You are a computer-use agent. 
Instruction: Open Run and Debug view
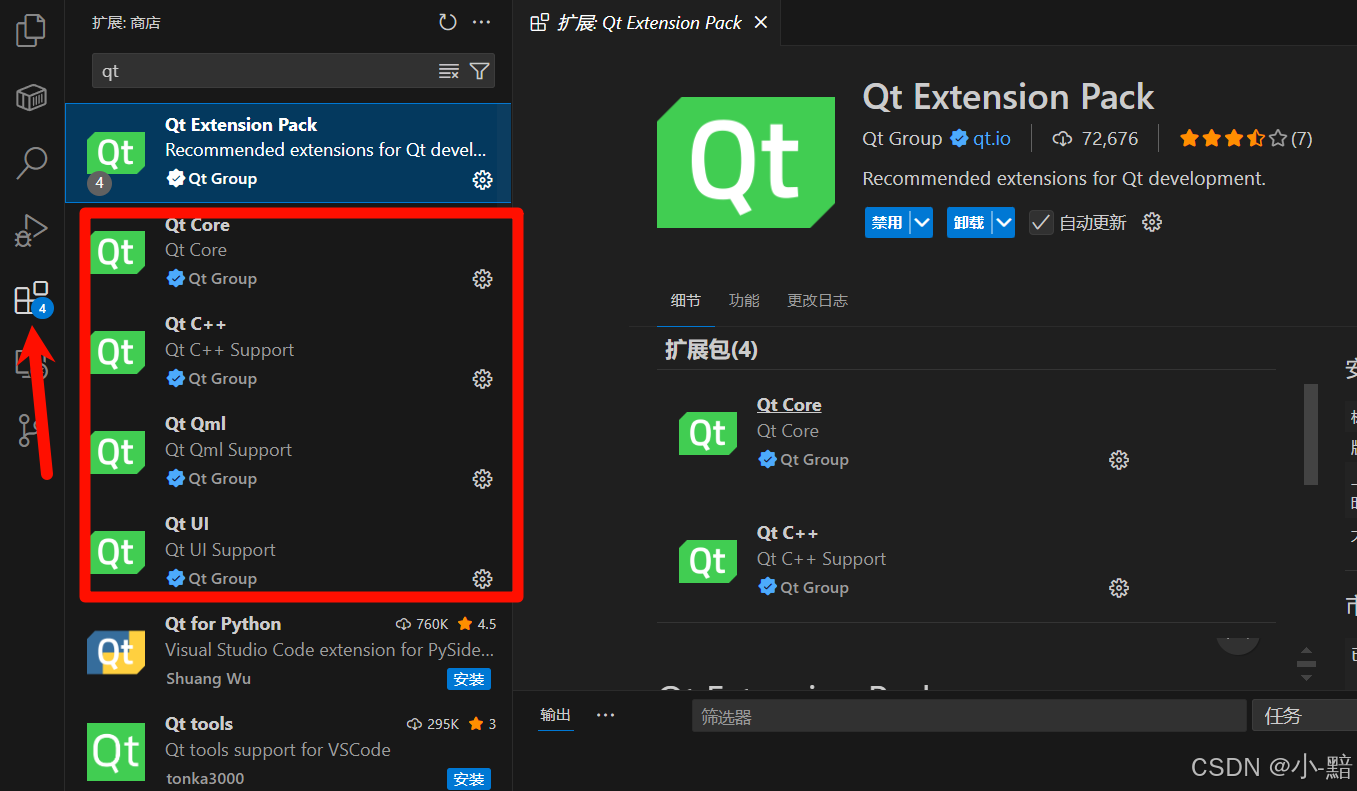point(31,230)
